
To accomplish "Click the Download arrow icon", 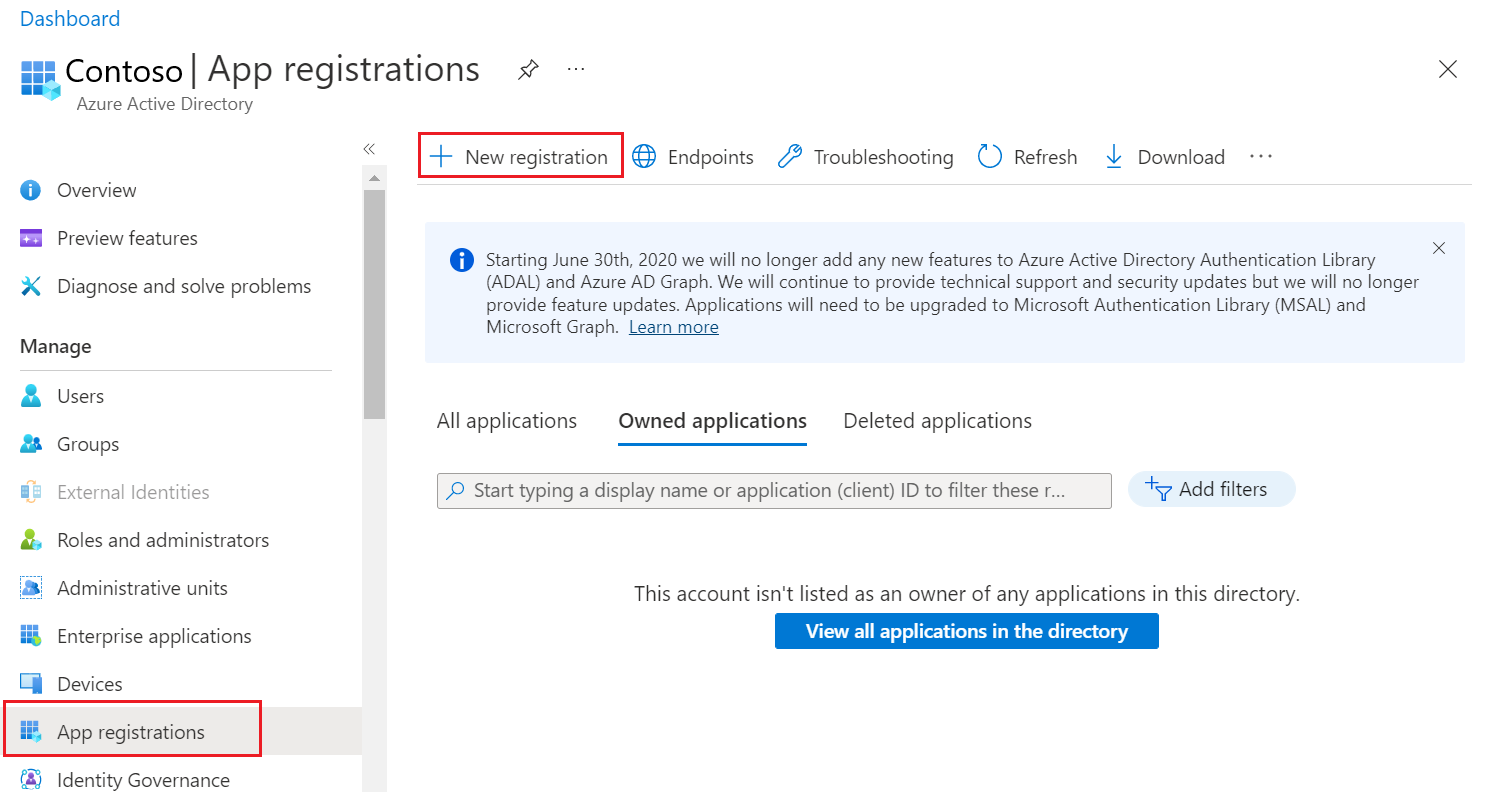I will [x=1114, y=157].
